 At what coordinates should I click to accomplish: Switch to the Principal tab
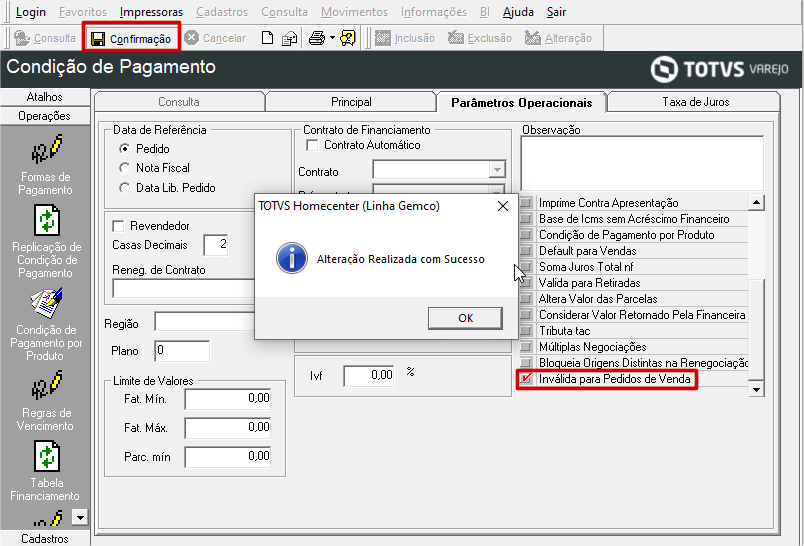point(351,102)
